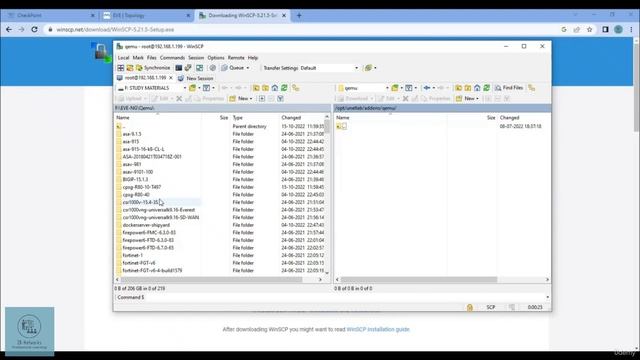640x360 pixels.
Task: Go to local parent directory icon
Action: point(256,88)
